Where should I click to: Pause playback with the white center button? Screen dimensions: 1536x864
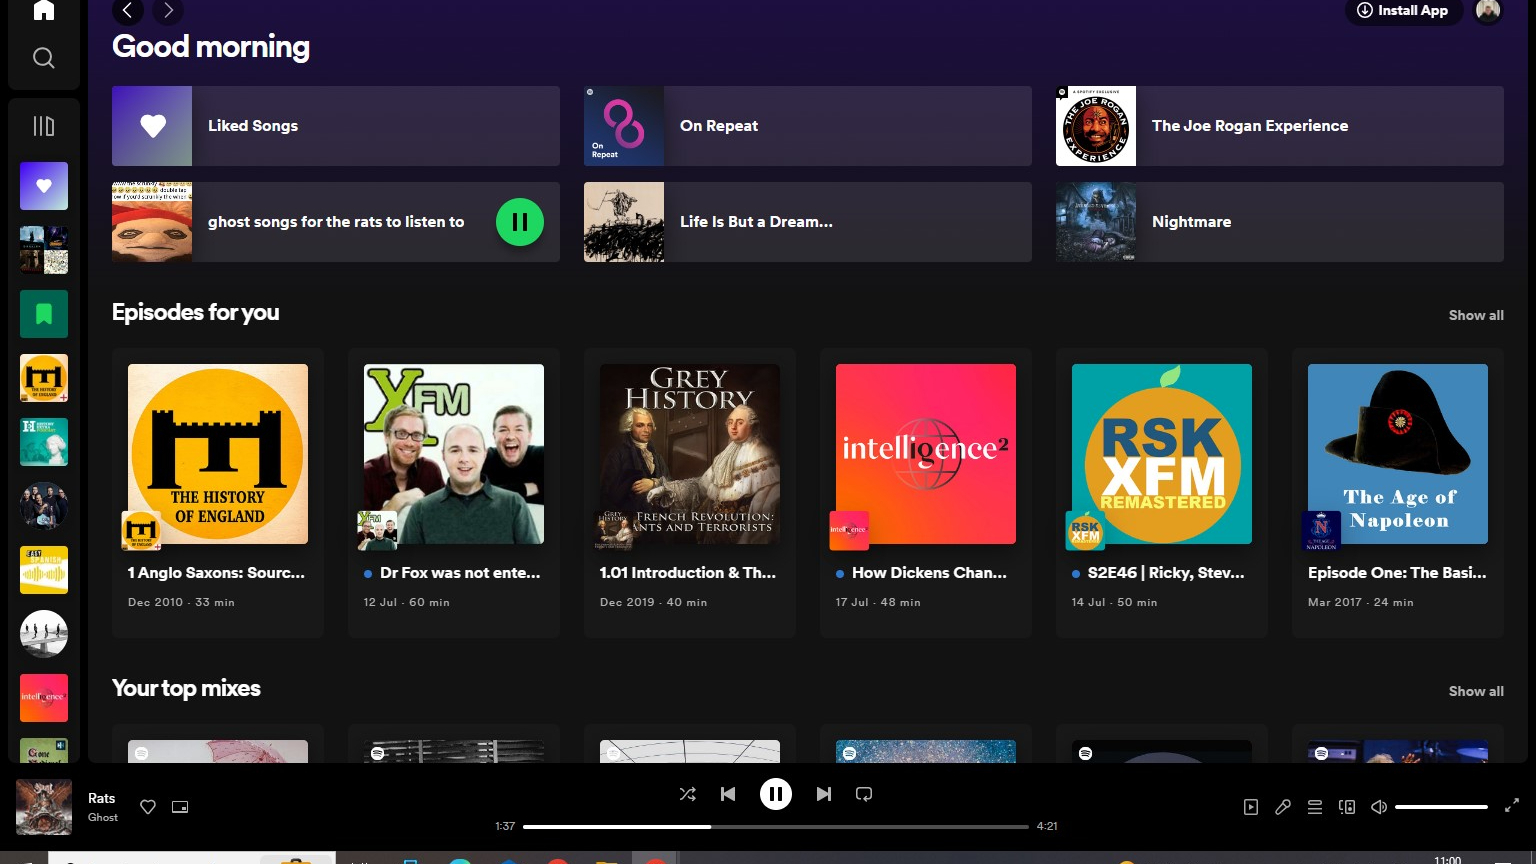tap(776, 794)
